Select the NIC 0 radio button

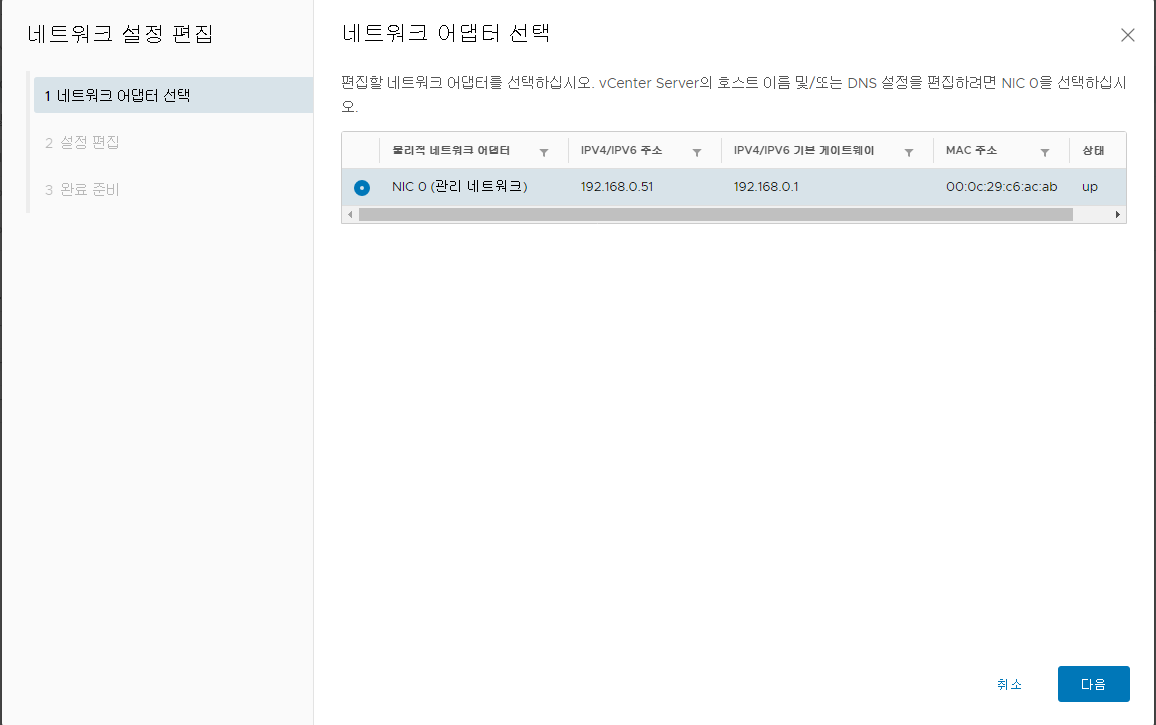point(361,187)
